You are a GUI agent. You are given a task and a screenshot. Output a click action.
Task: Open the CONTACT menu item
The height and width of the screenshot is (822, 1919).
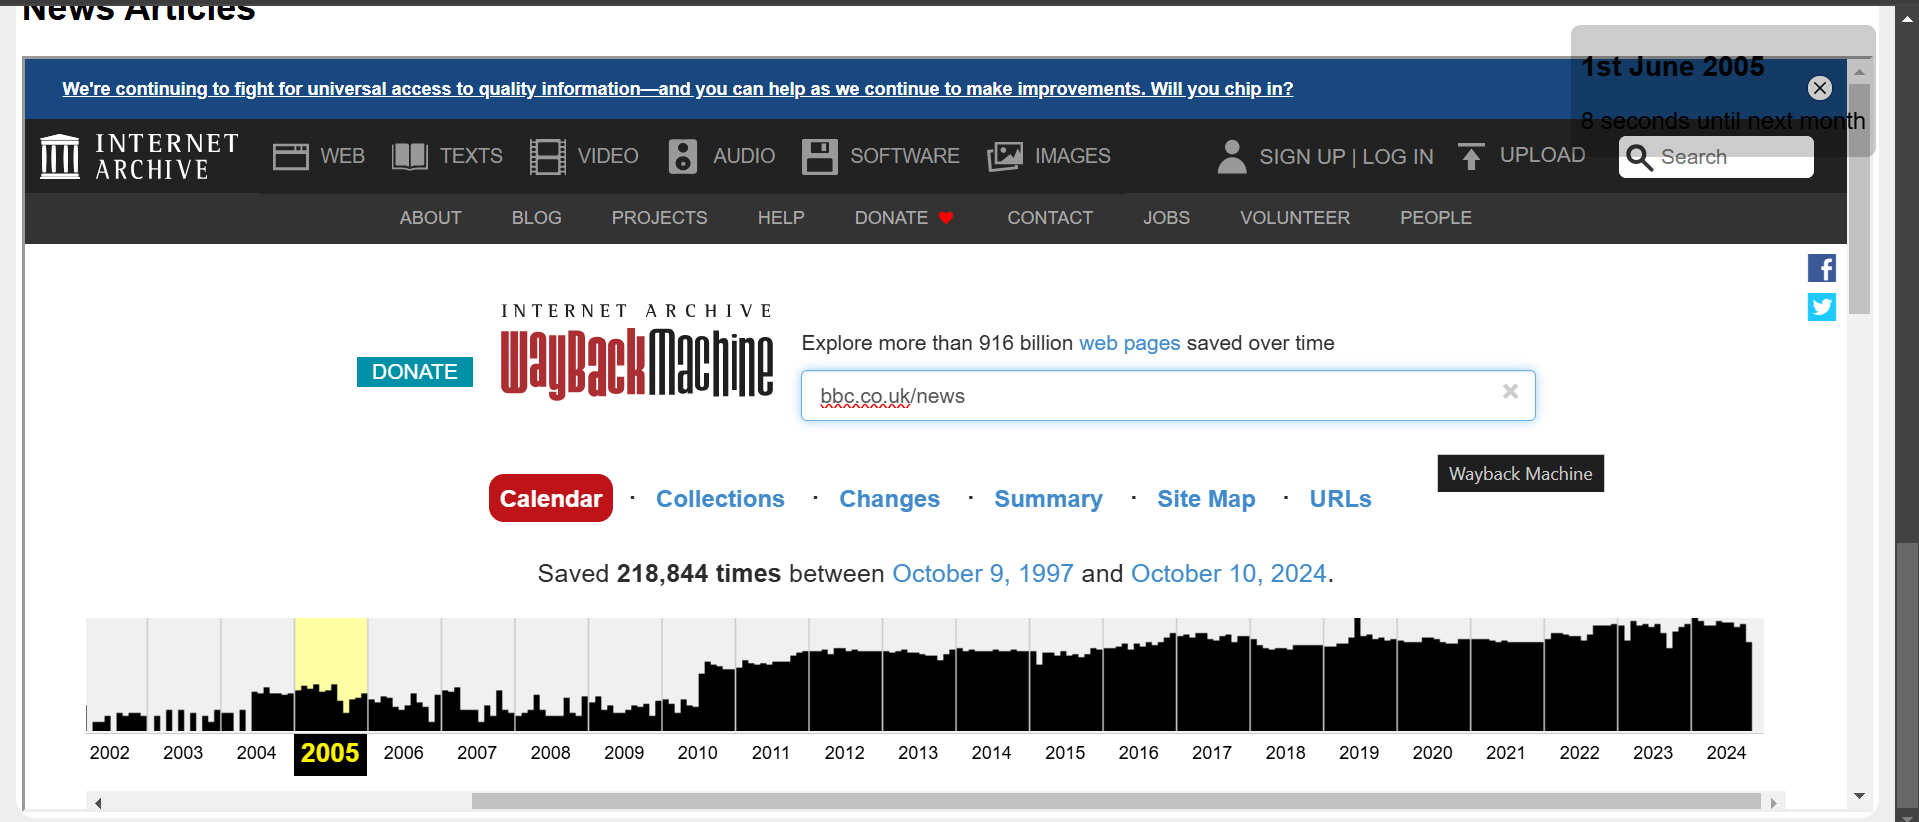coord(1050,218)
